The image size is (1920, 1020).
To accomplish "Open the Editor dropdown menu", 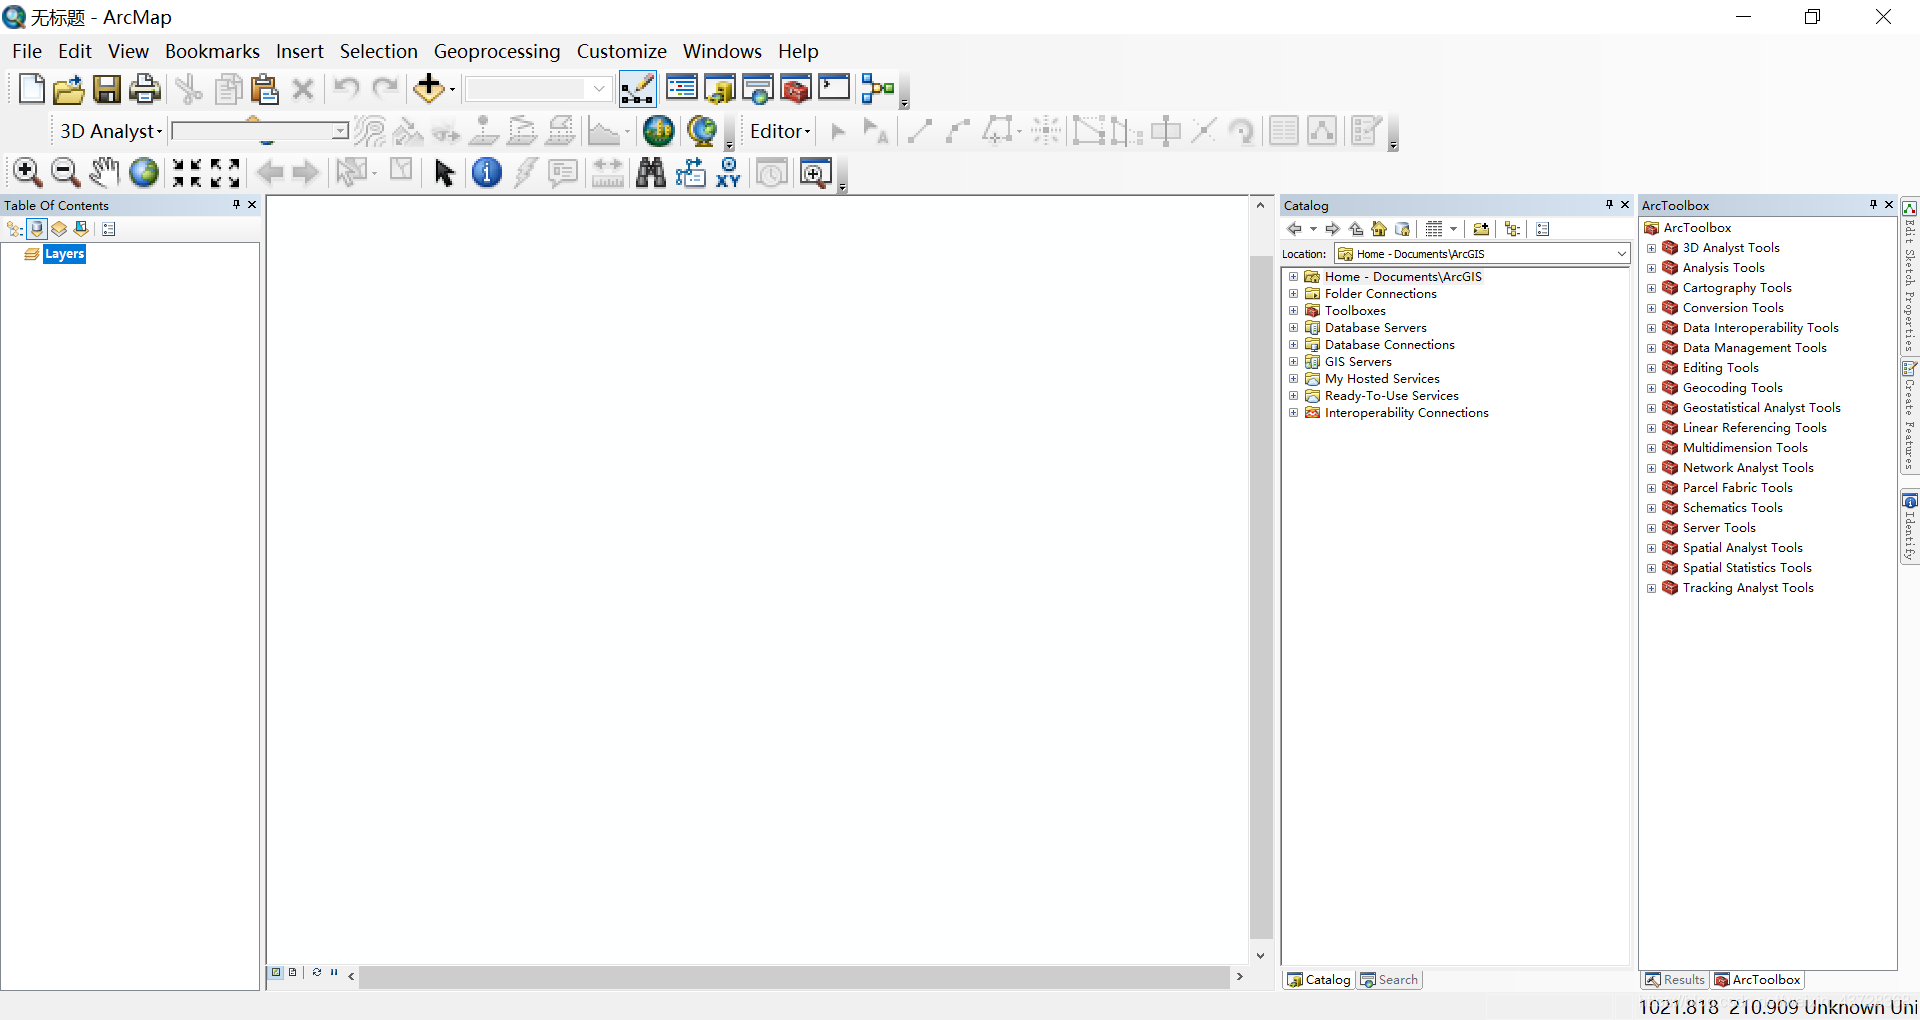I will pos(780,131).
